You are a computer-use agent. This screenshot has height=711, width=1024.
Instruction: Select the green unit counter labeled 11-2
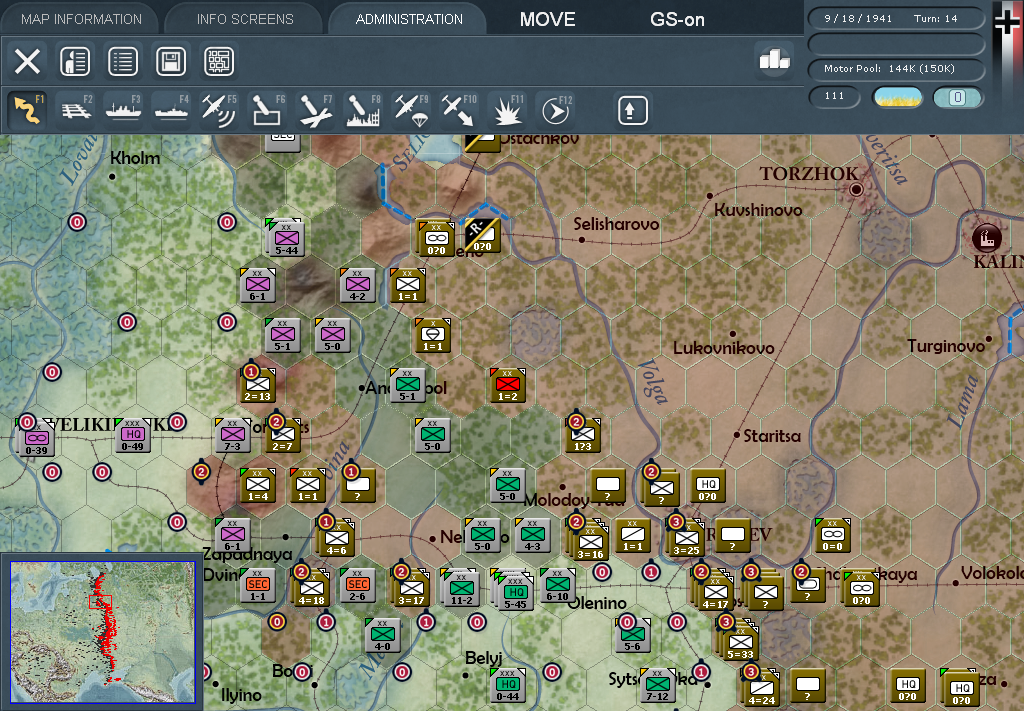tap(461, 587)
